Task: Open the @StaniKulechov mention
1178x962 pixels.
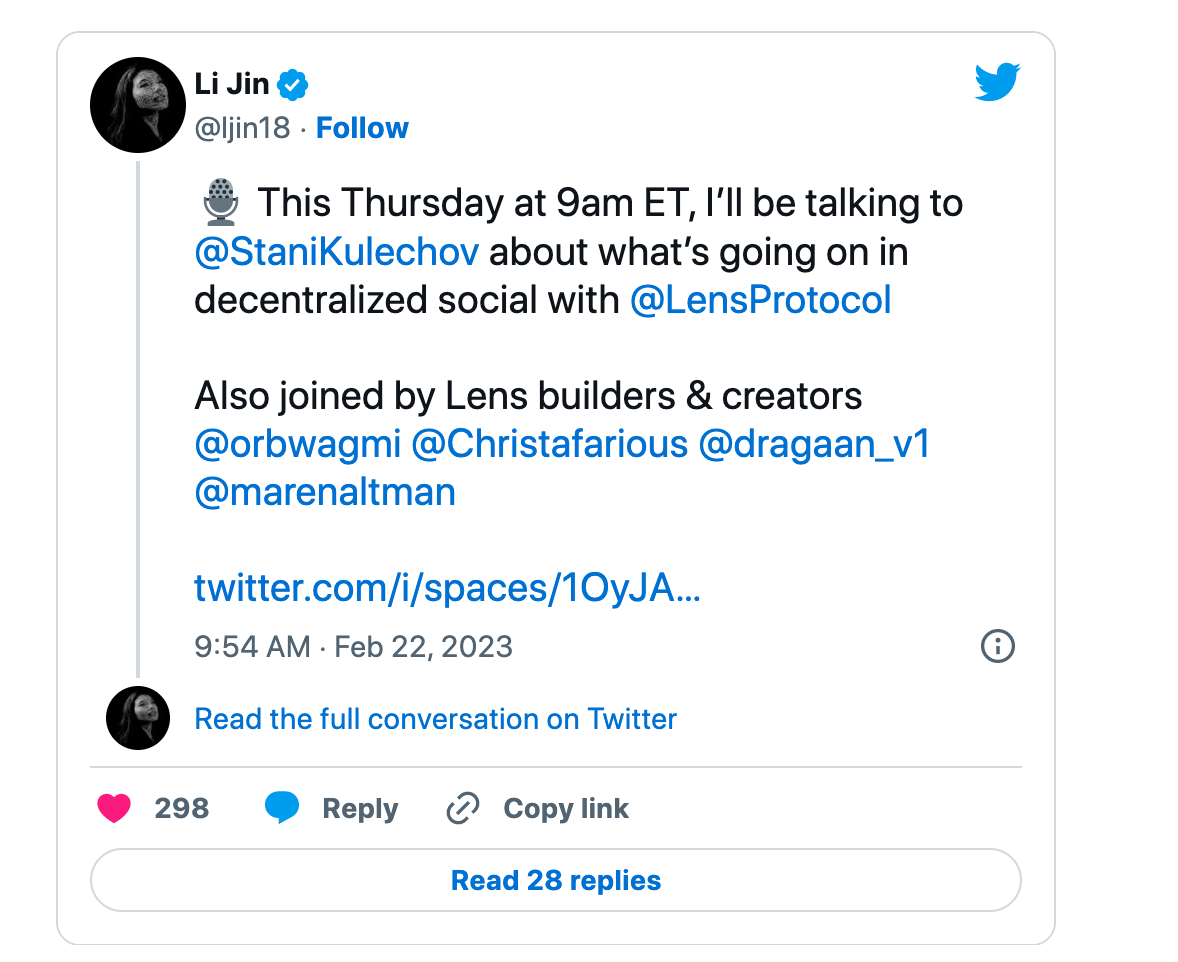Action: (x=337, y=252)
